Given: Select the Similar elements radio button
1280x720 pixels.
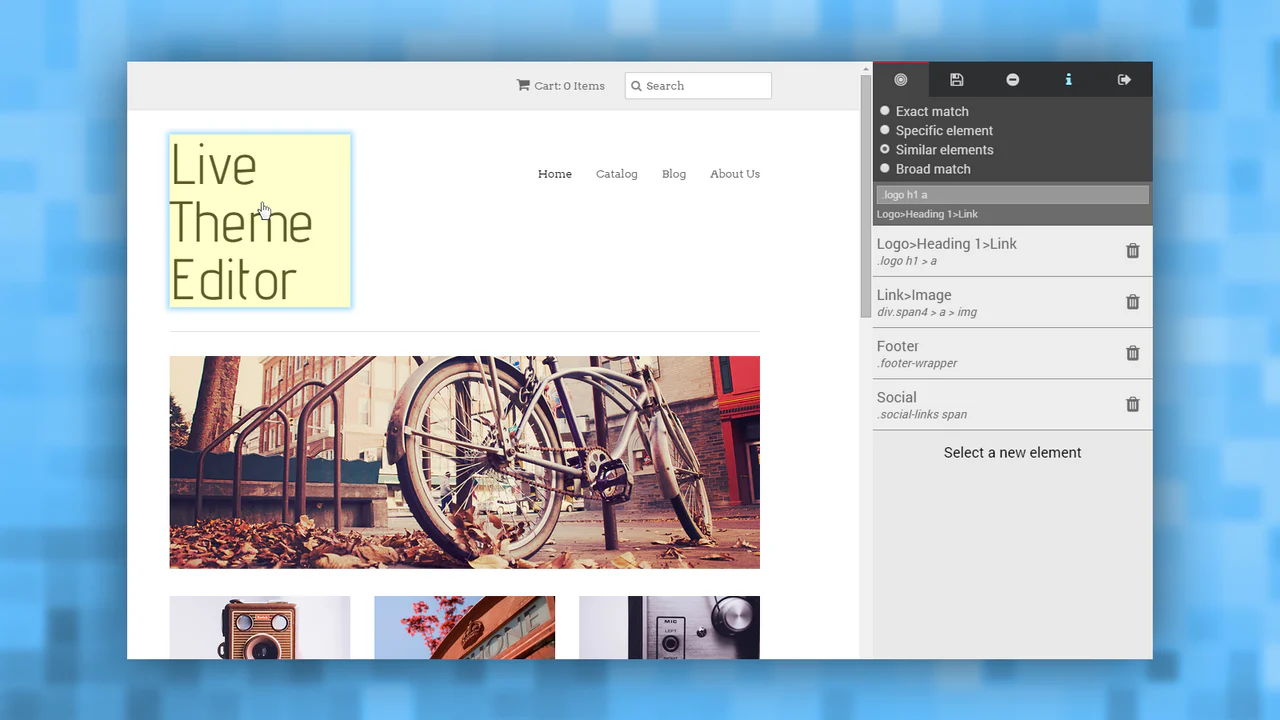Looking at the screenshot, I should (x=885, y=149).
